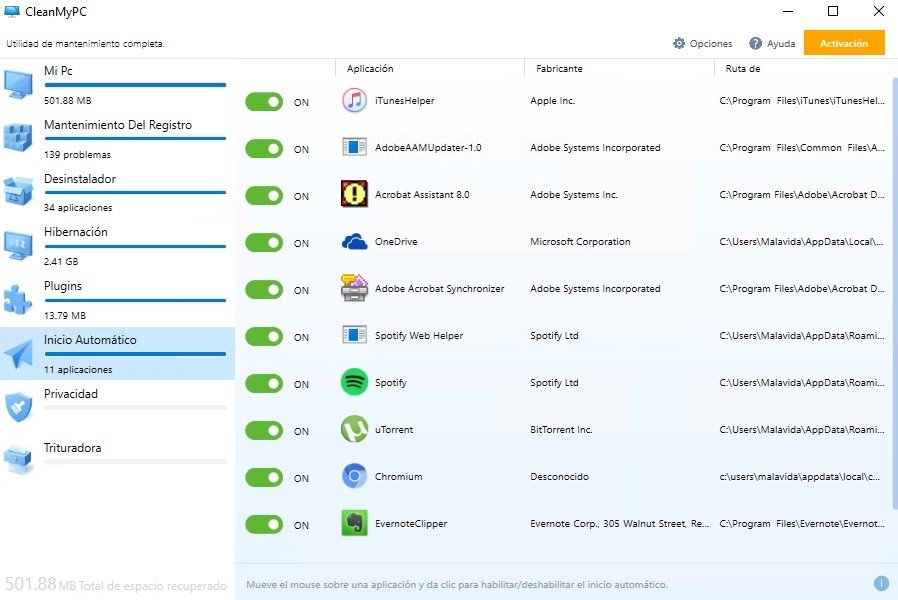Open the Mi Pc section

point(117,85)
